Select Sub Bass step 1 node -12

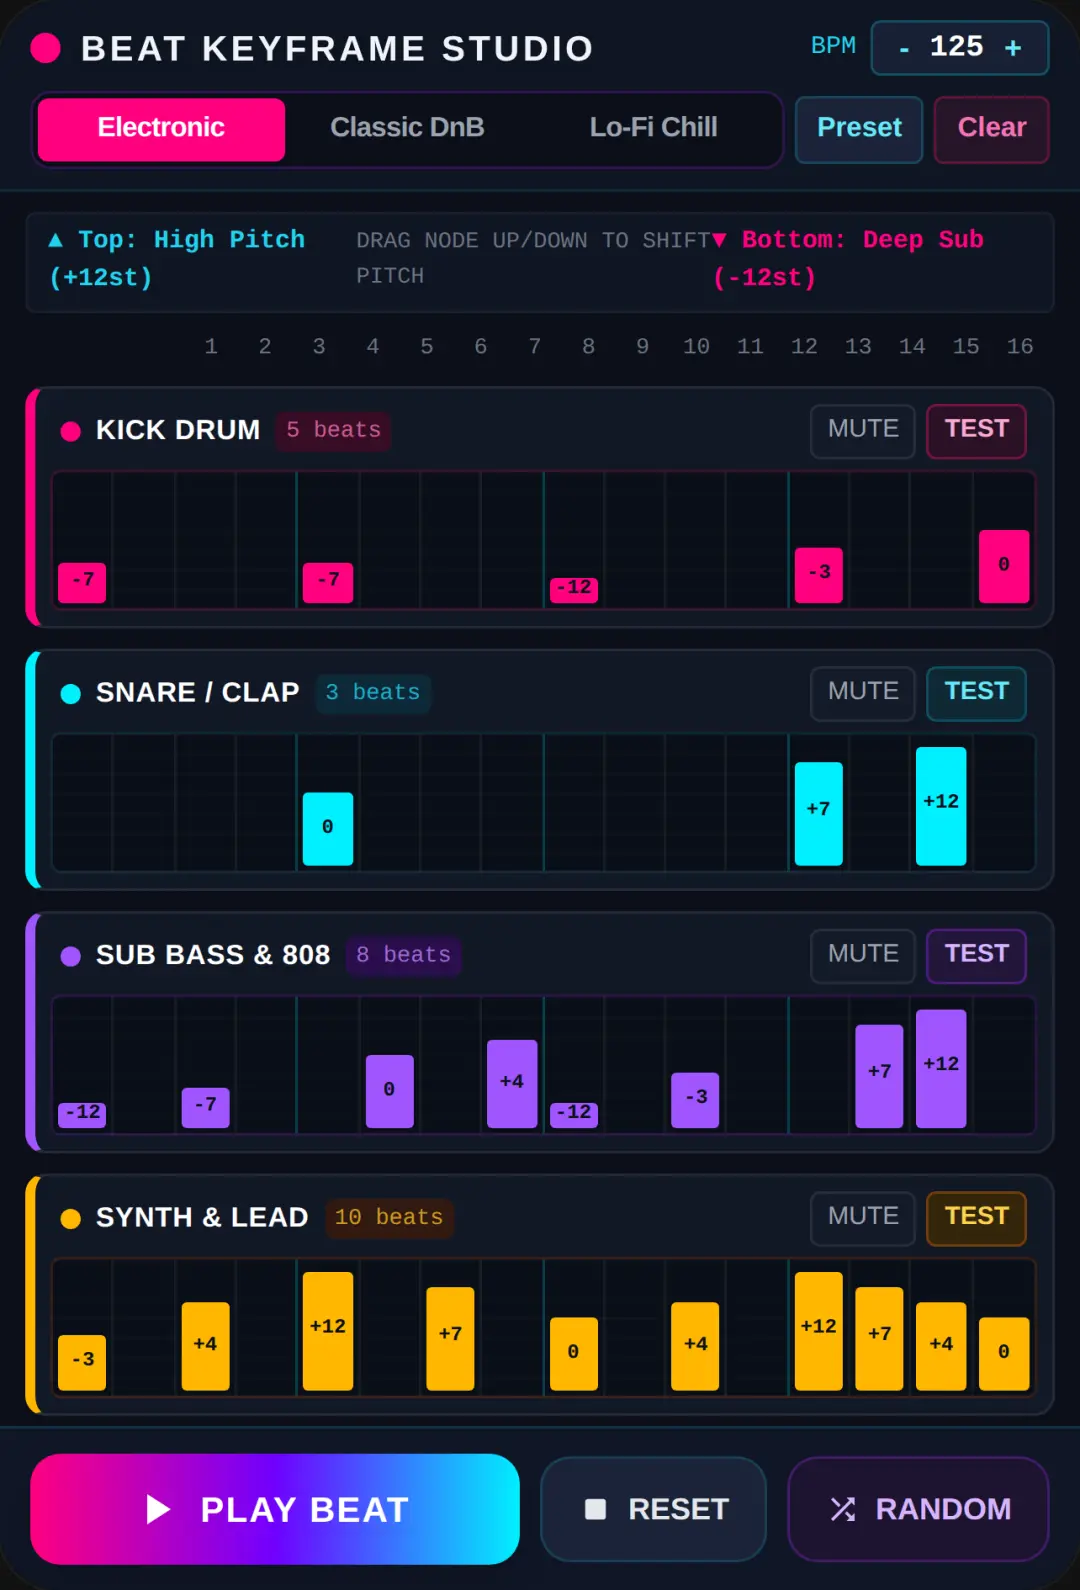click(x=82, y=1114)
